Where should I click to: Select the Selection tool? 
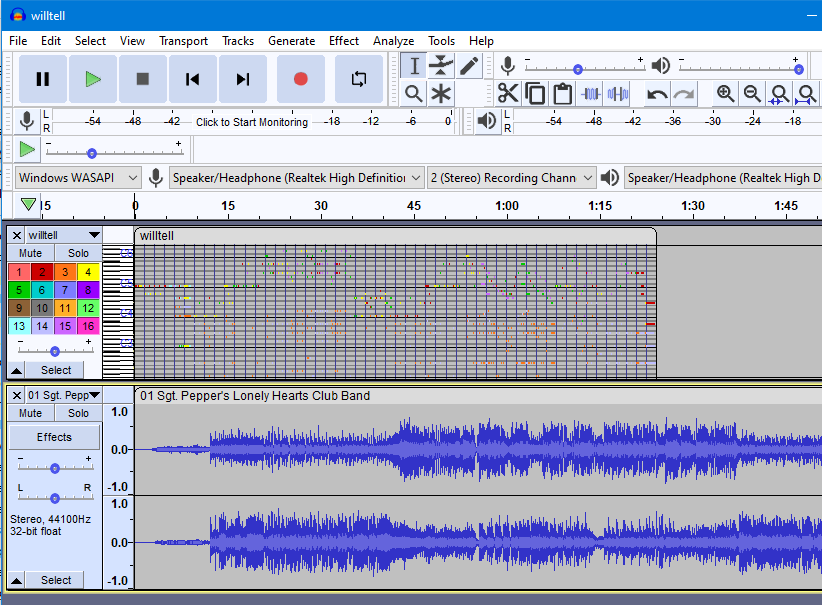coord(413,65)
